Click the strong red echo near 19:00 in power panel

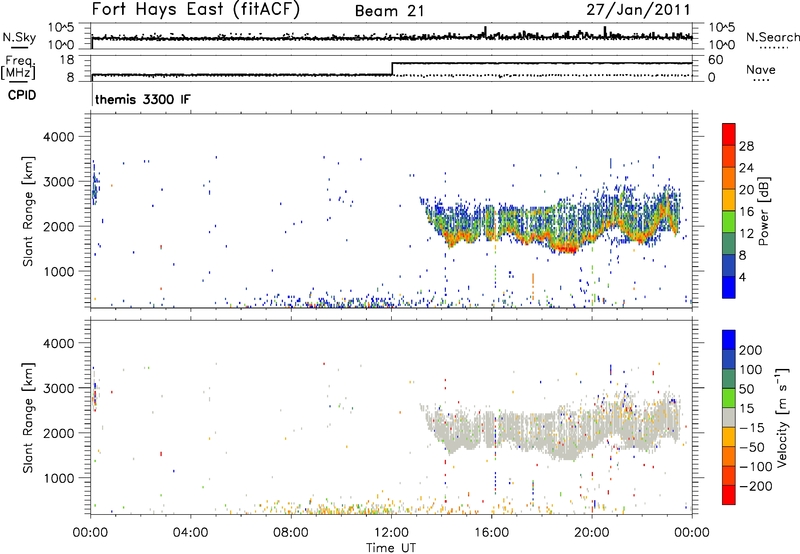coord(565,248)
